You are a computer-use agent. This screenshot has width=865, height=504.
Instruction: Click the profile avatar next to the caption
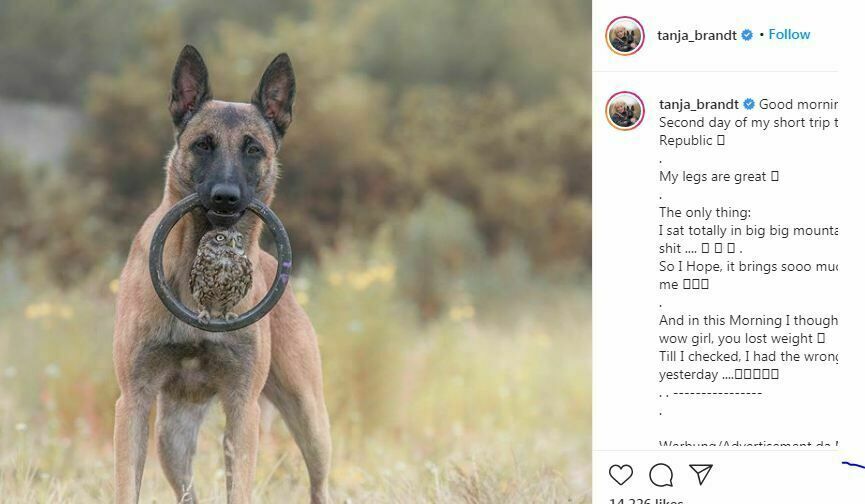[625, 111]
